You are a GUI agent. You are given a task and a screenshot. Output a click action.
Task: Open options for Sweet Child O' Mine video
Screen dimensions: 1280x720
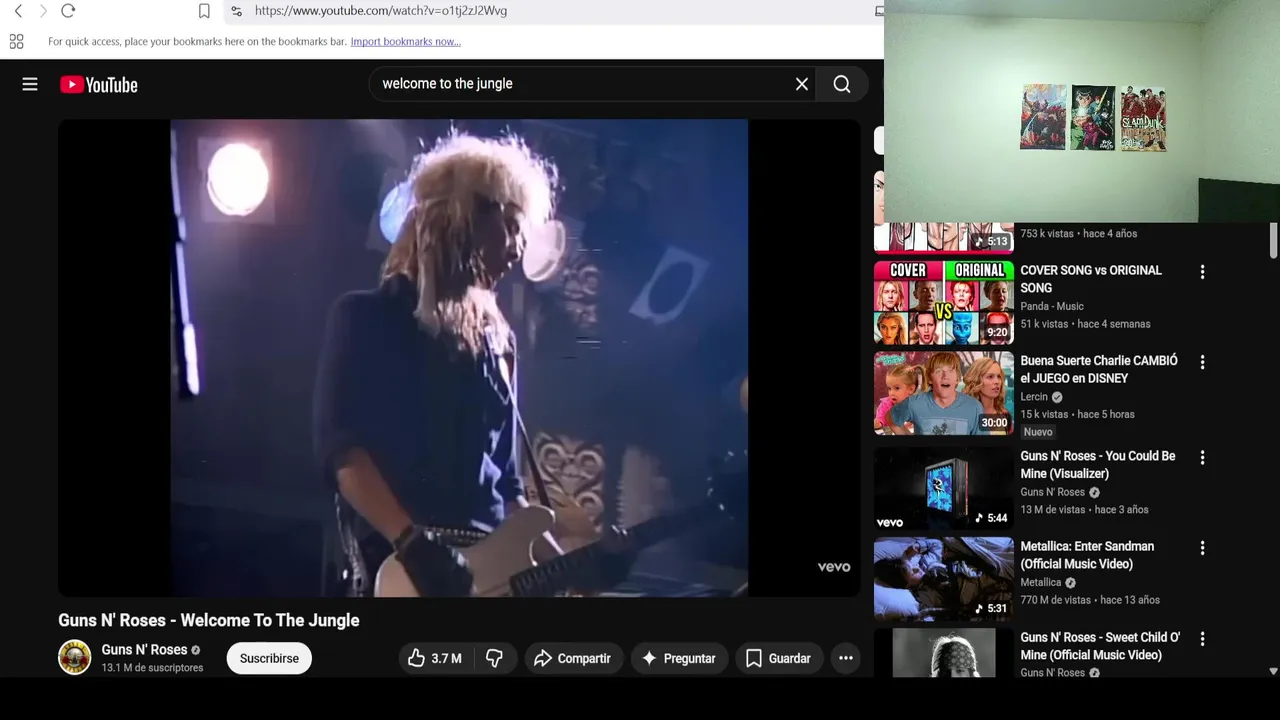1202,638
